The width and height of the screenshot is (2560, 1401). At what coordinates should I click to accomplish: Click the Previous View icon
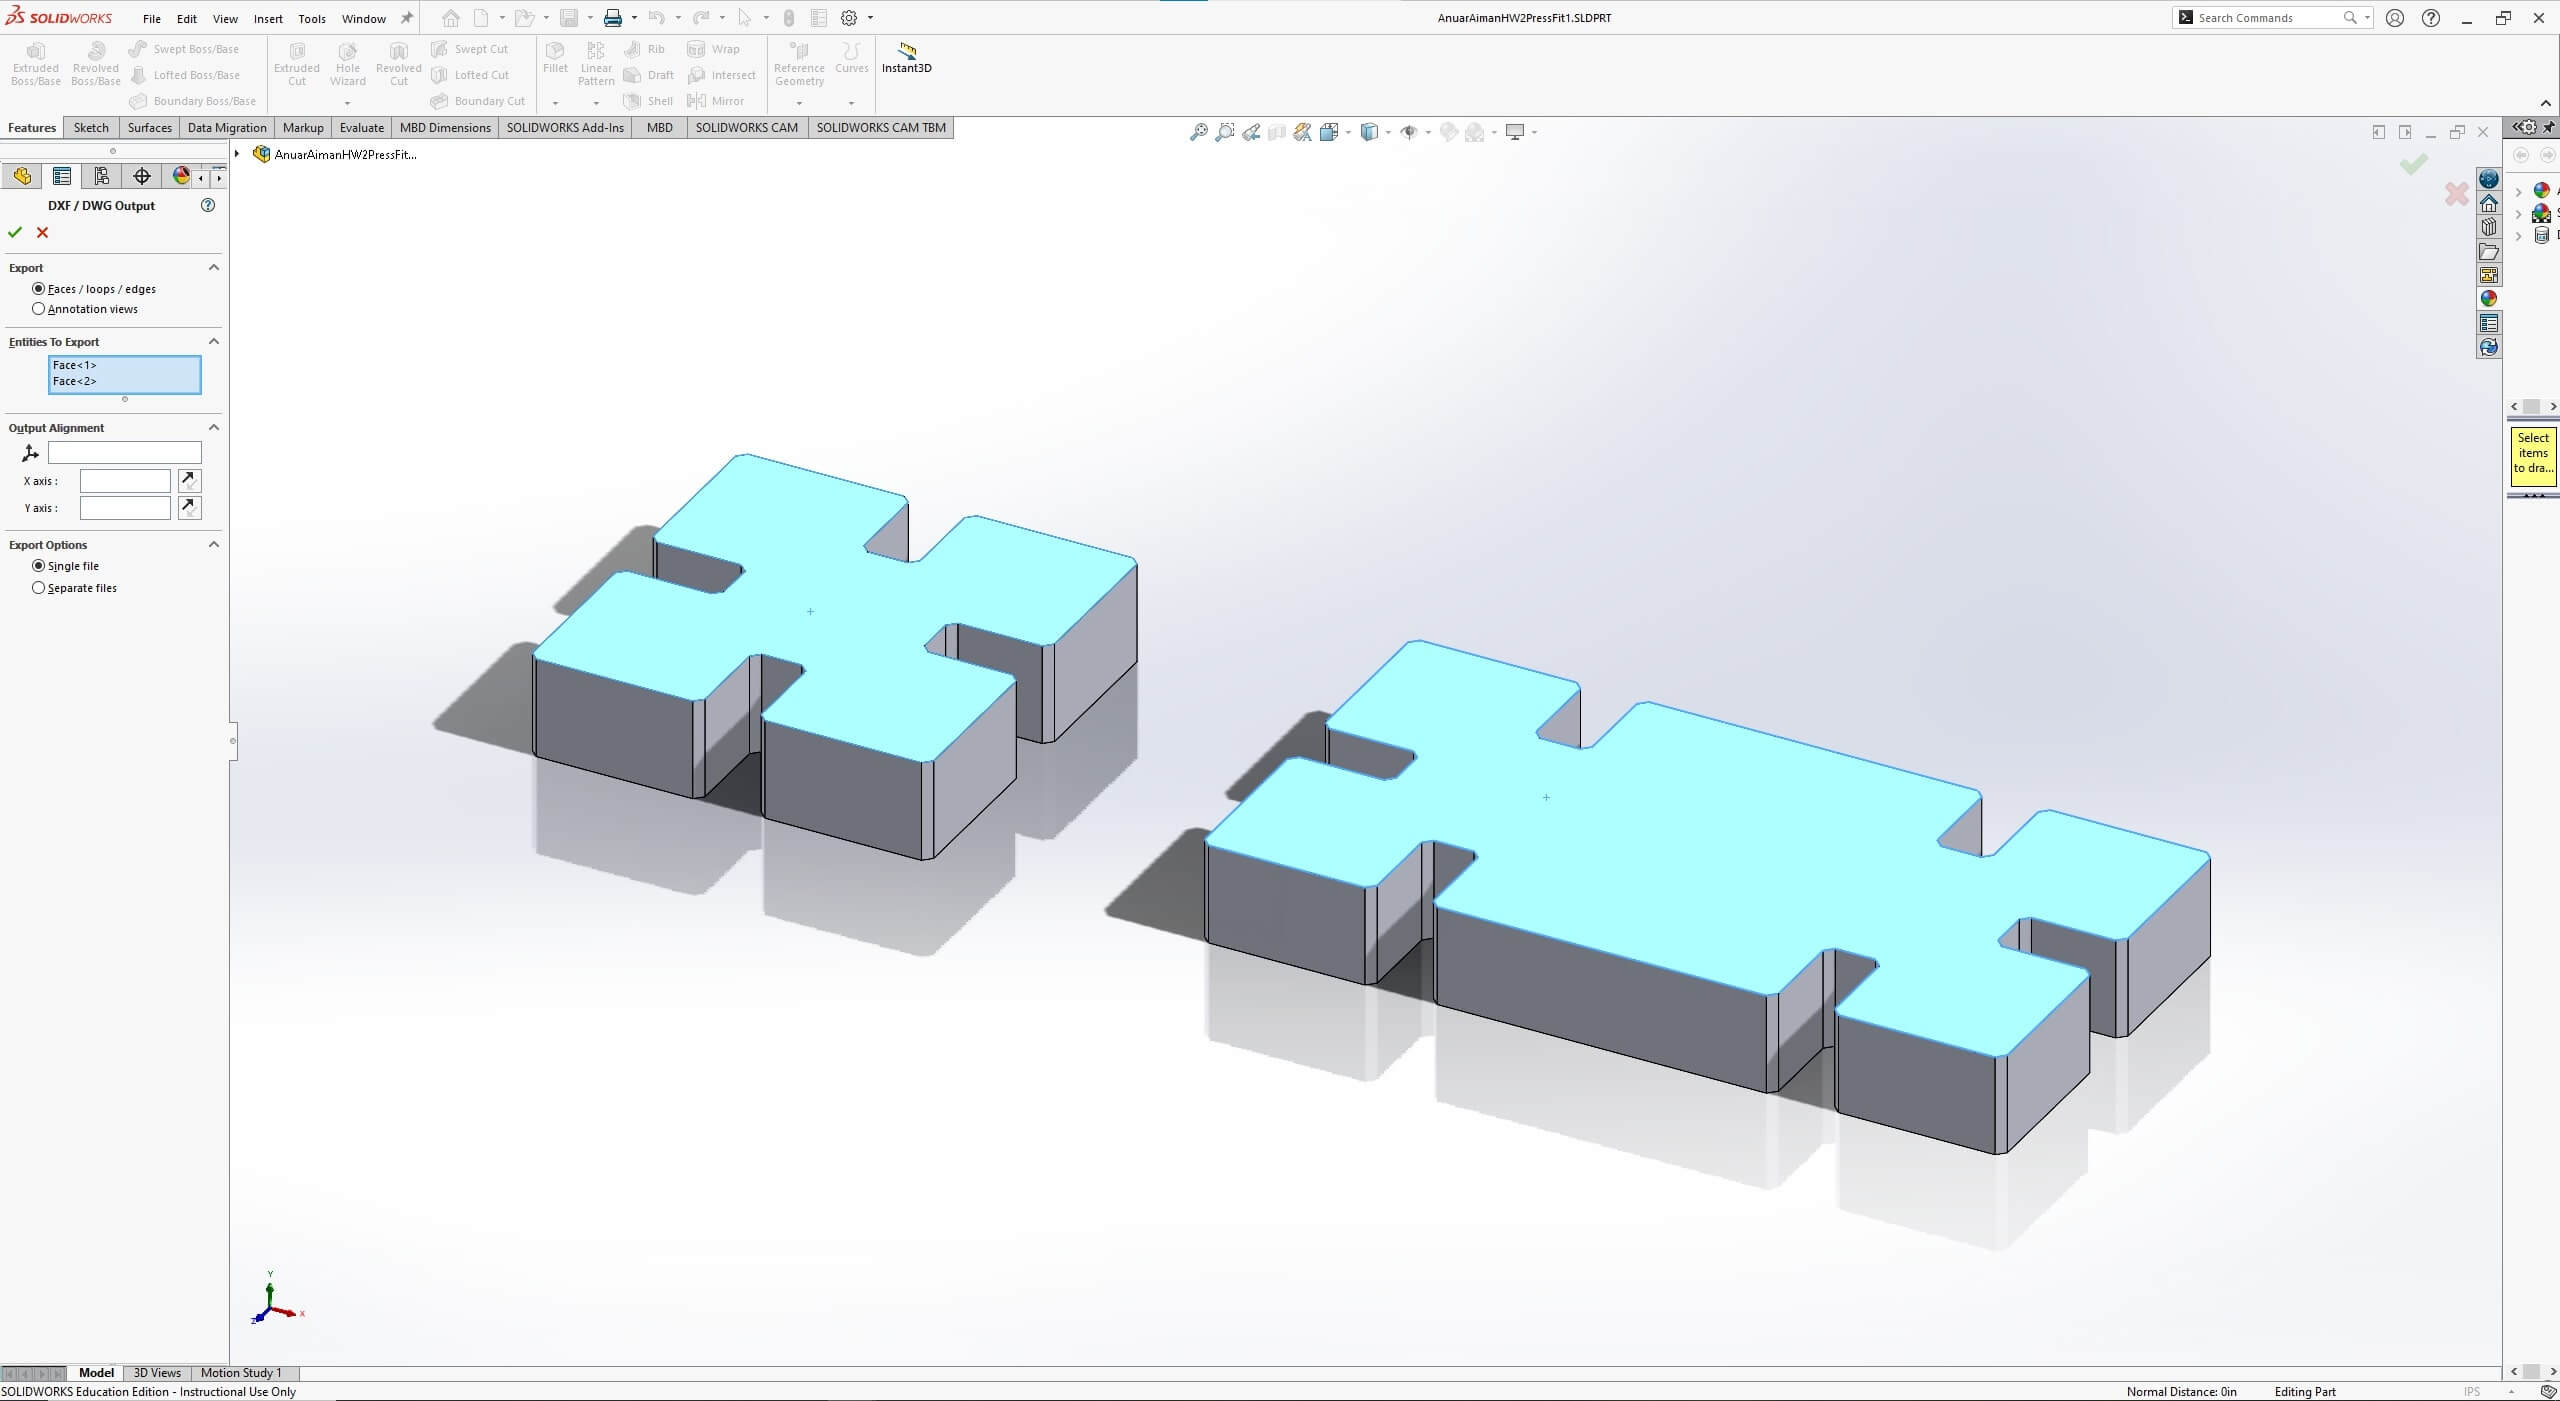click(1250, 132)
